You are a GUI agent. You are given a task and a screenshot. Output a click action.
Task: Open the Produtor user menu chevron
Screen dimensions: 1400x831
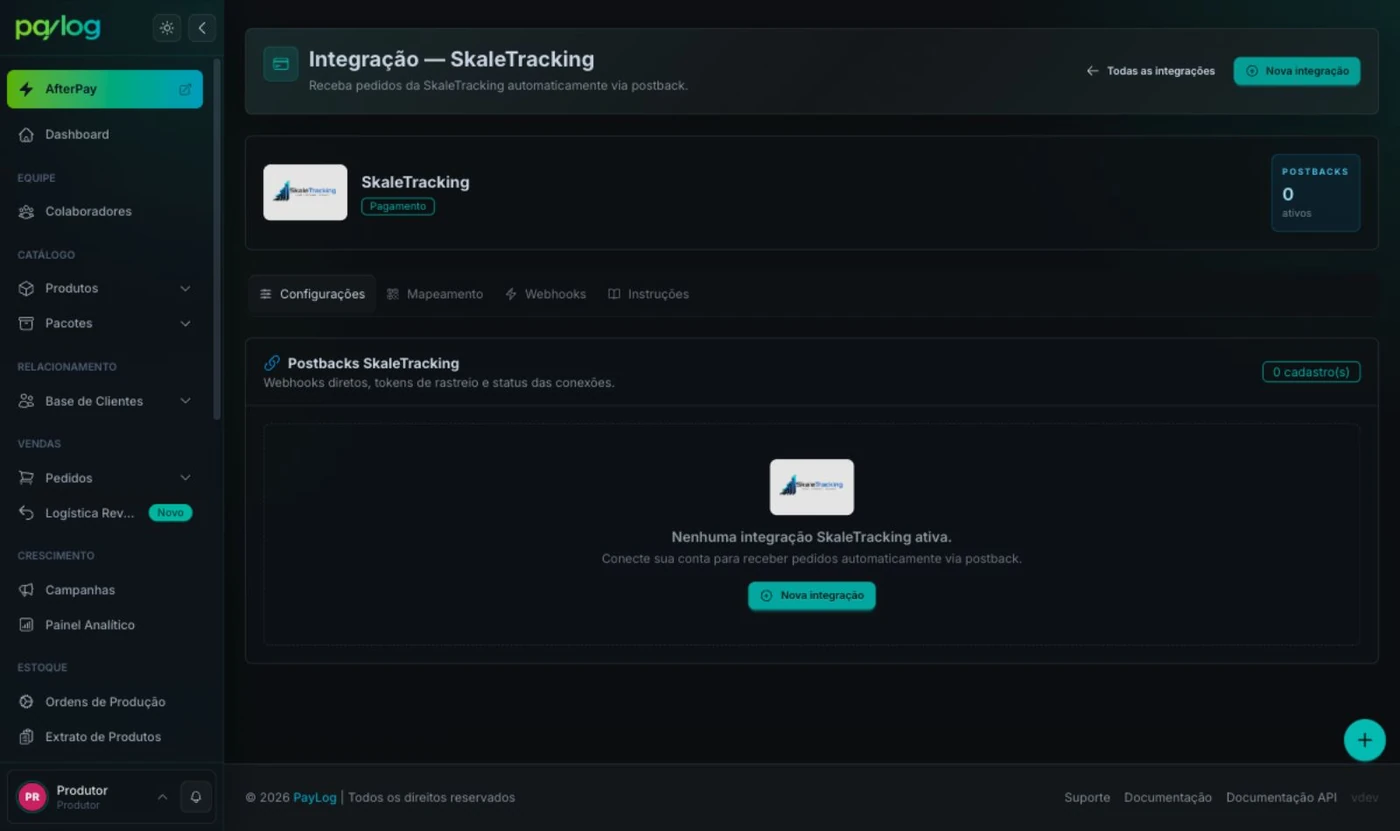tap(162, 797)
